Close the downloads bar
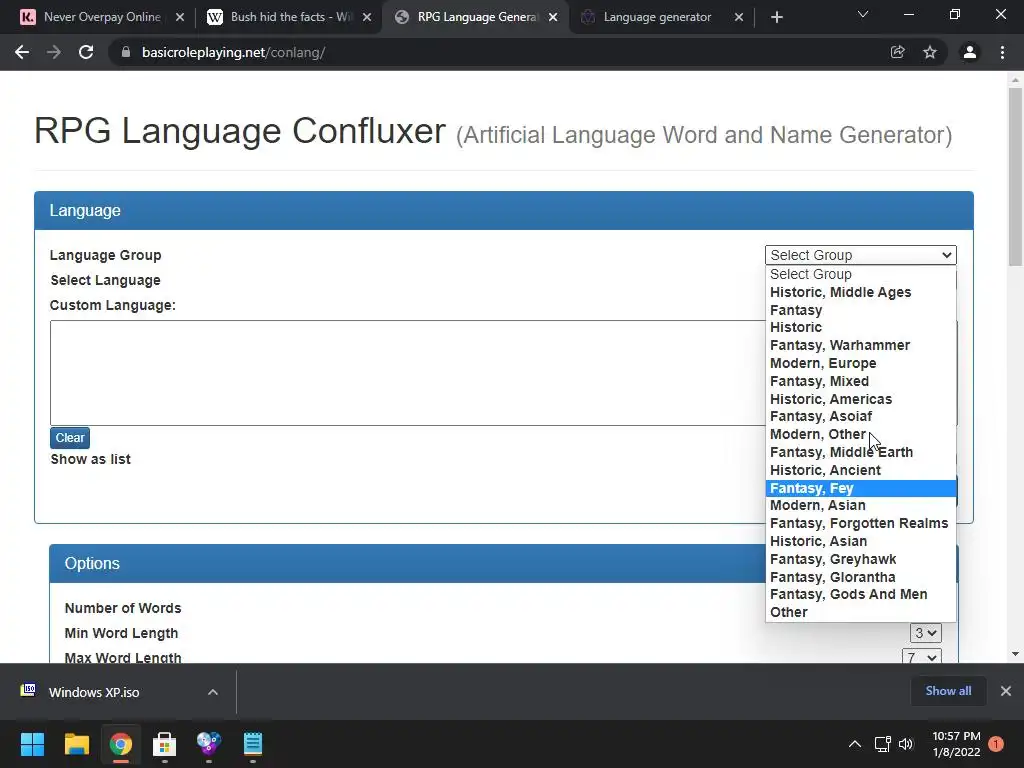The width and height of the screenshot is (1024, 768). pos(1006,691)
